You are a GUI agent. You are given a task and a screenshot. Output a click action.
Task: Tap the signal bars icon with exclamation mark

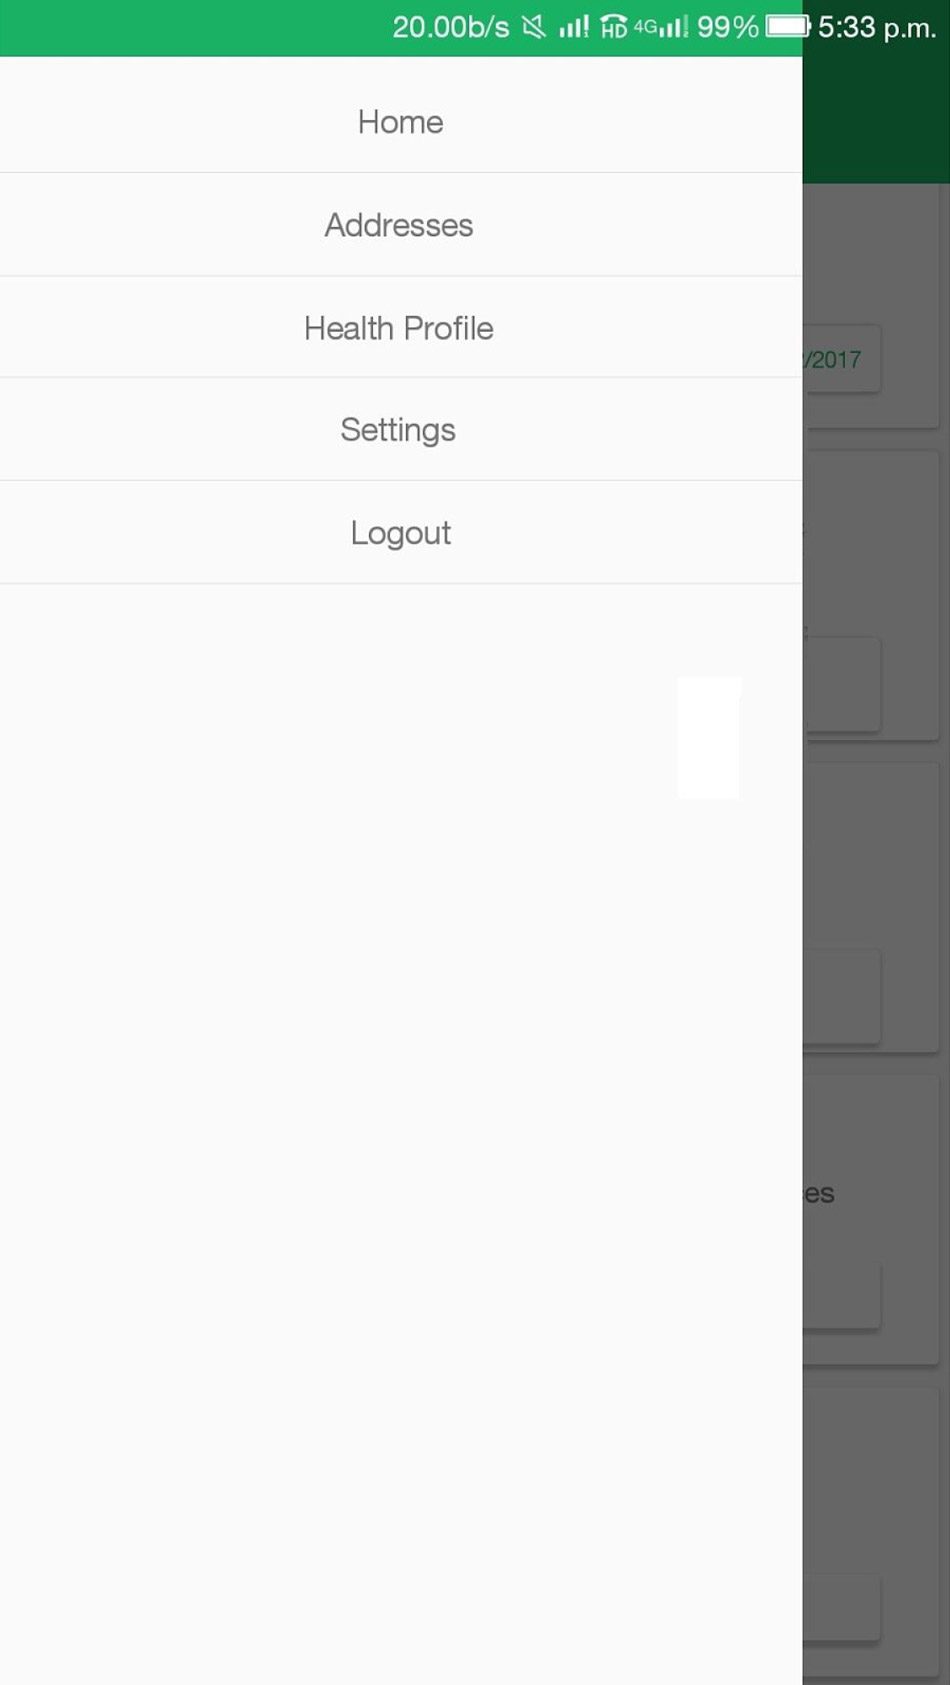tap(573, 27)
